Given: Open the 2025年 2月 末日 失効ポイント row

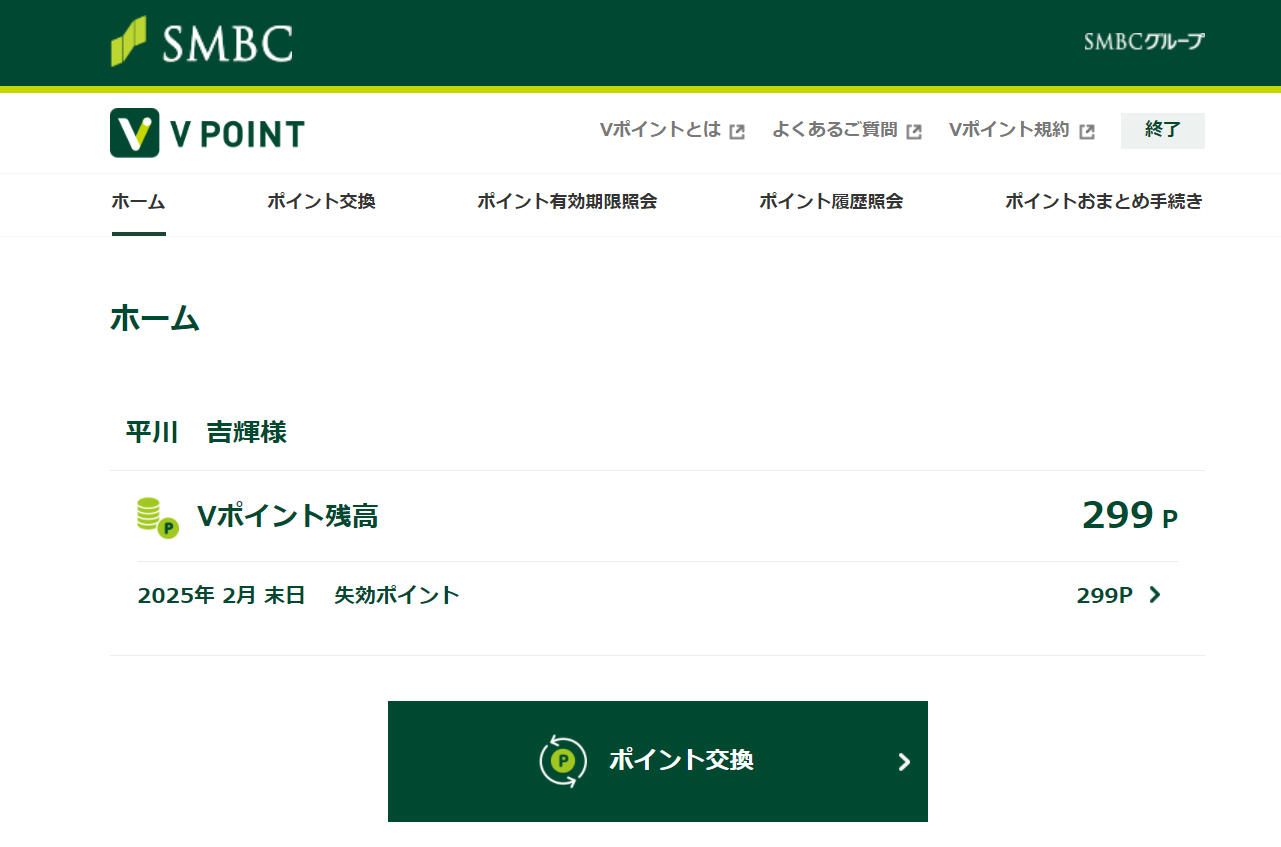Looking at the screenshot, I should [x=298, y=595].
